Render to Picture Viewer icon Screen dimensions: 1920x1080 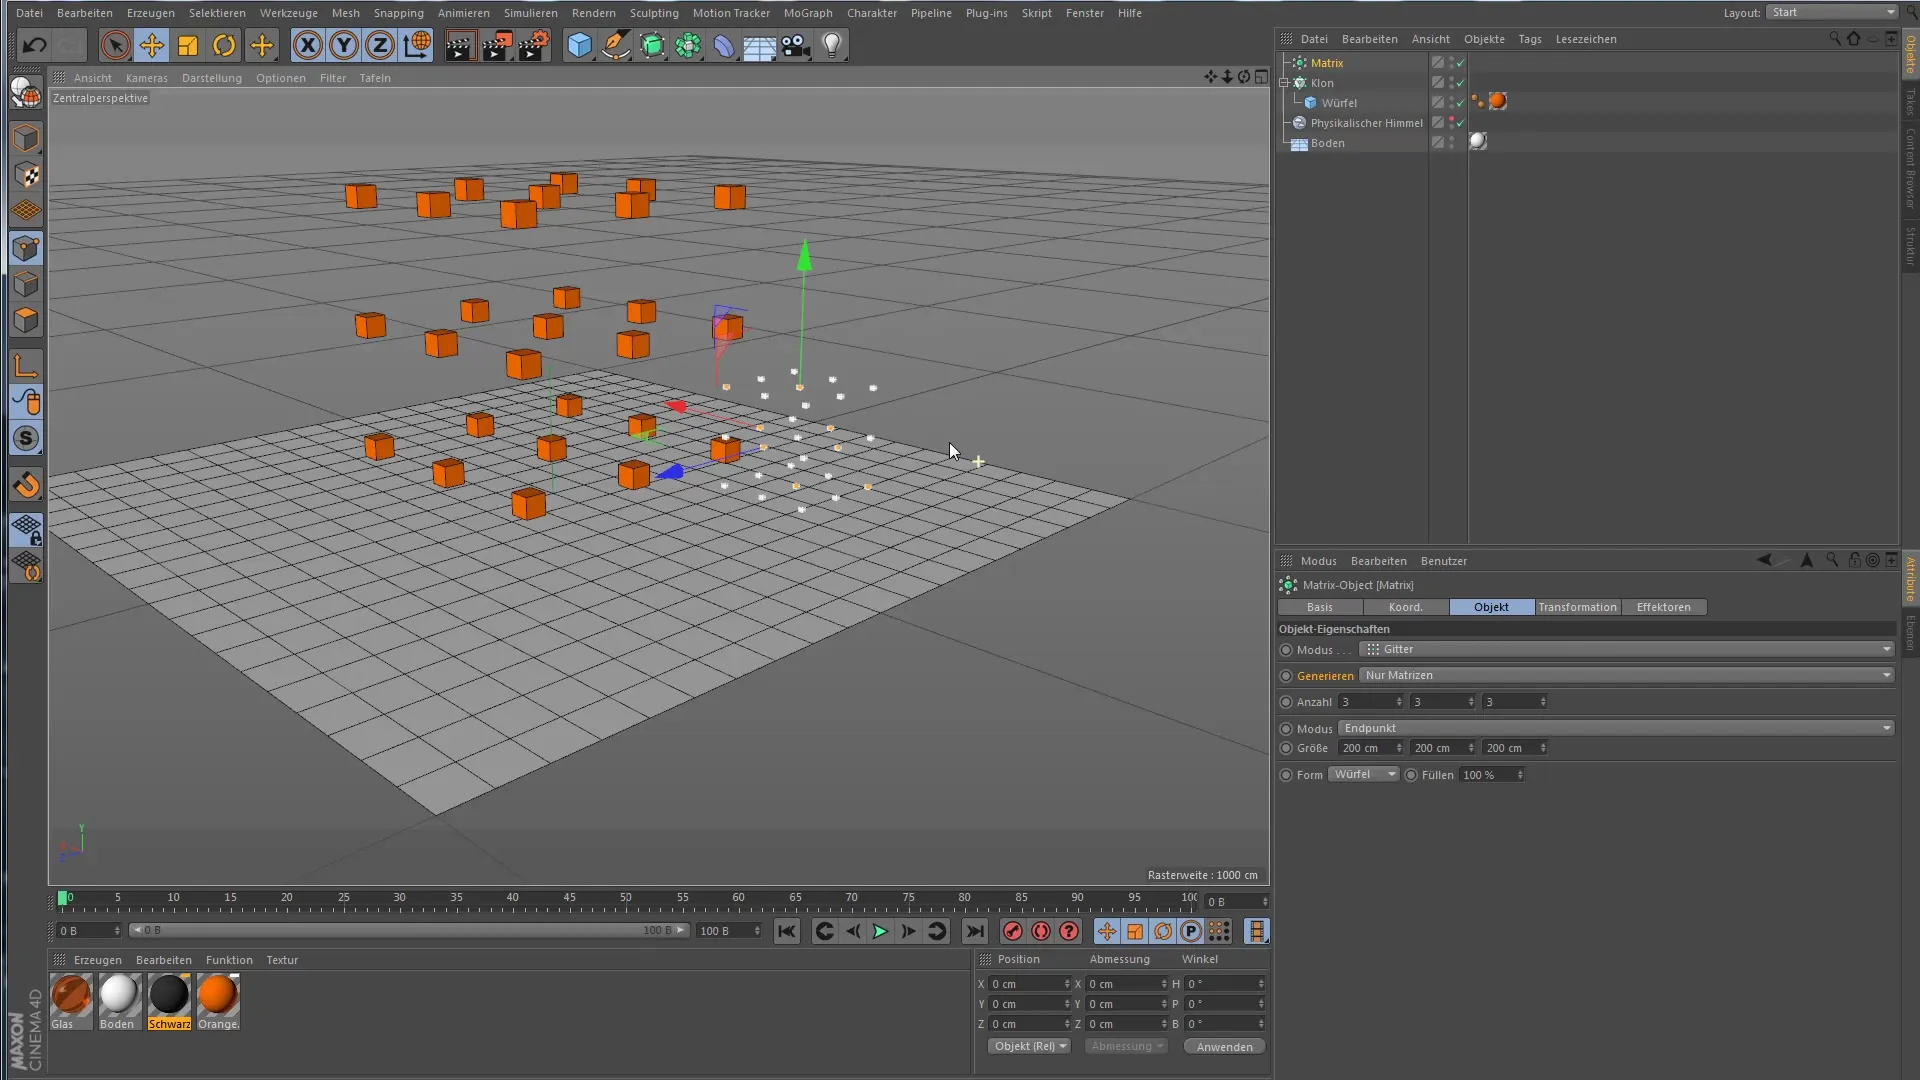pos(497,45)
